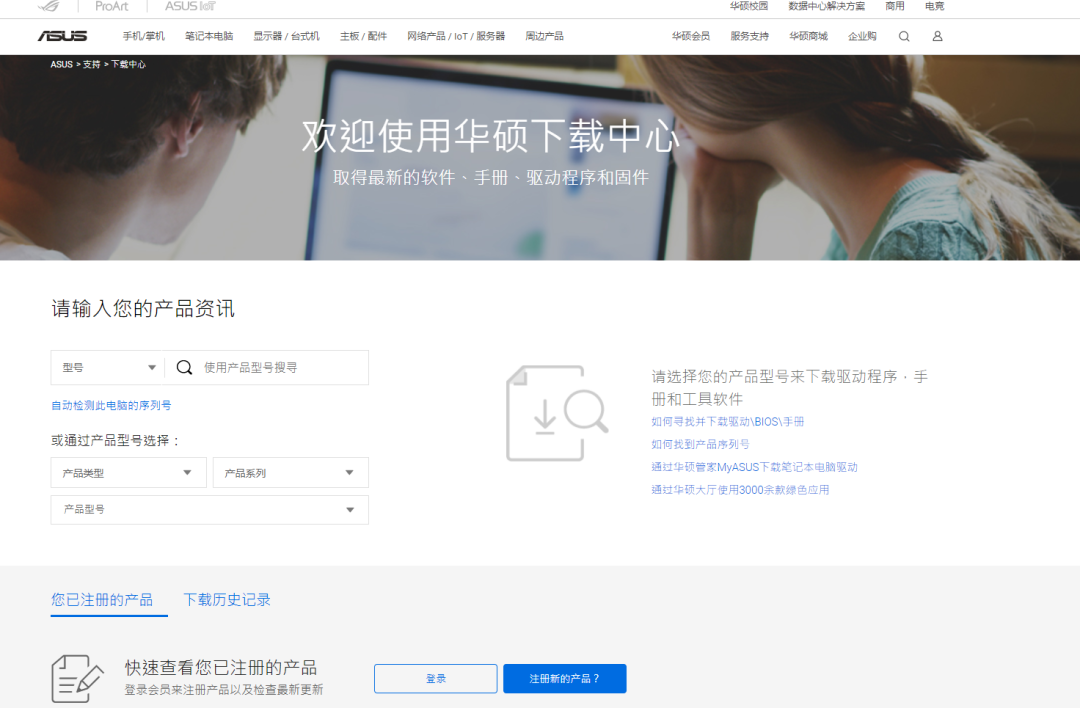Open the 数据中心解决方案 top link
Image resolution: width=1080 pixels, height=708 pixels.
click(827, 6)
